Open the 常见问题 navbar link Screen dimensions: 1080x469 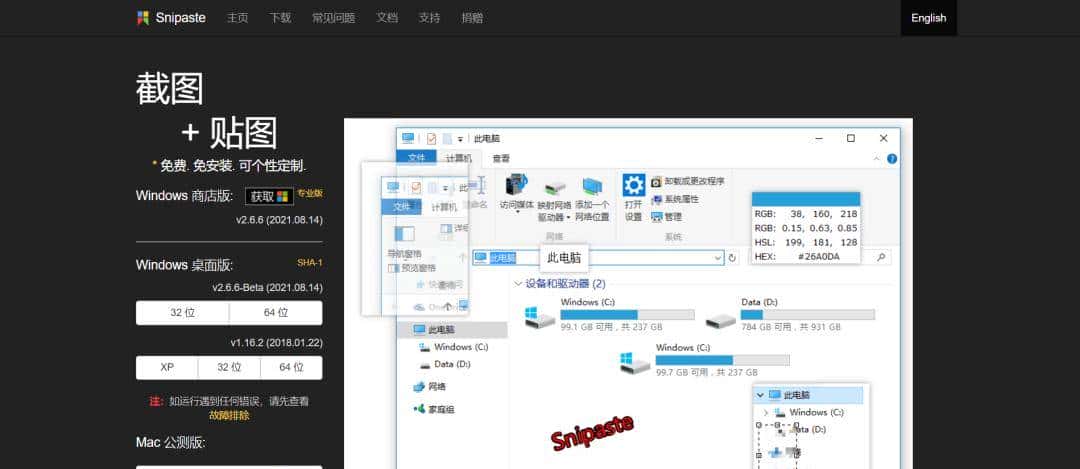click(x=333, y=18)
